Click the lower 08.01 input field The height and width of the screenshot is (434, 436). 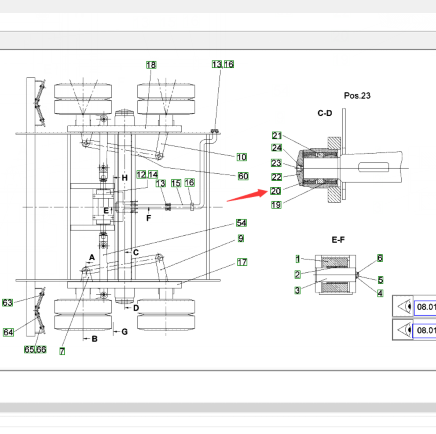pyautogui.click(x=425, y=330)
